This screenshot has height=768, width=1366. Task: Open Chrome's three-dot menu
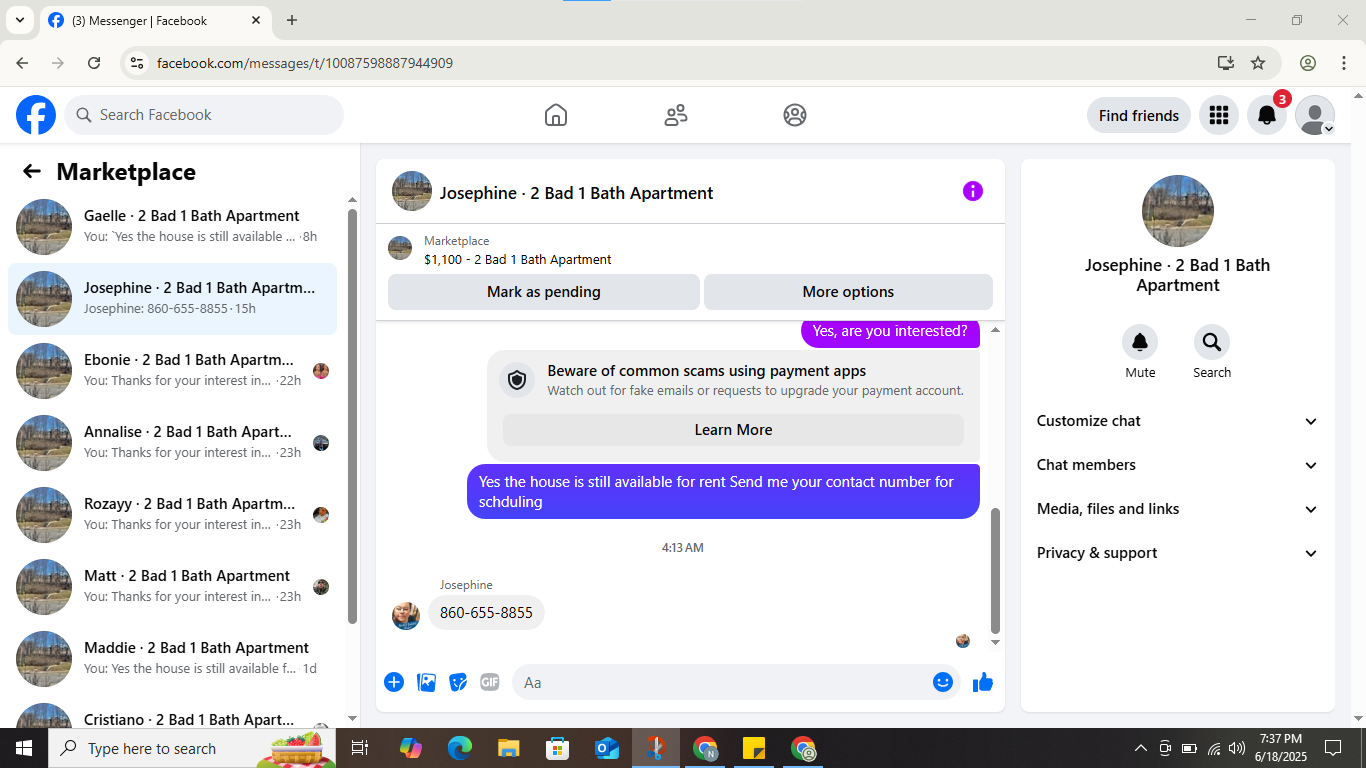pyautogui.click(x=1344, y=63)
